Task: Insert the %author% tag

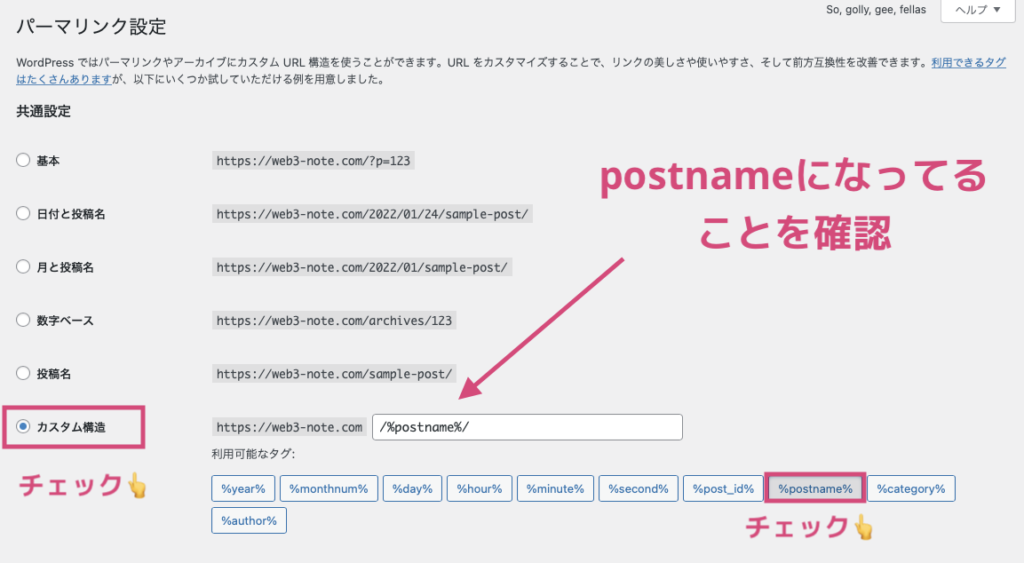Action: (x=249, y=521)
